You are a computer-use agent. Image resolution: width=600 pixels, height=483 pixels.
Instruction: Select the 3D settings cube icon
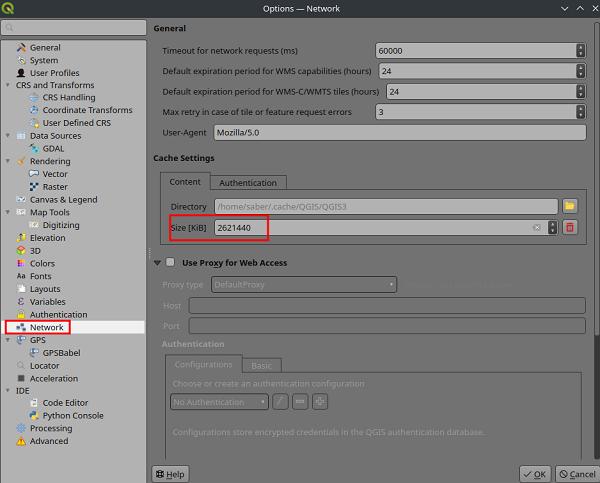coord(21,251)
